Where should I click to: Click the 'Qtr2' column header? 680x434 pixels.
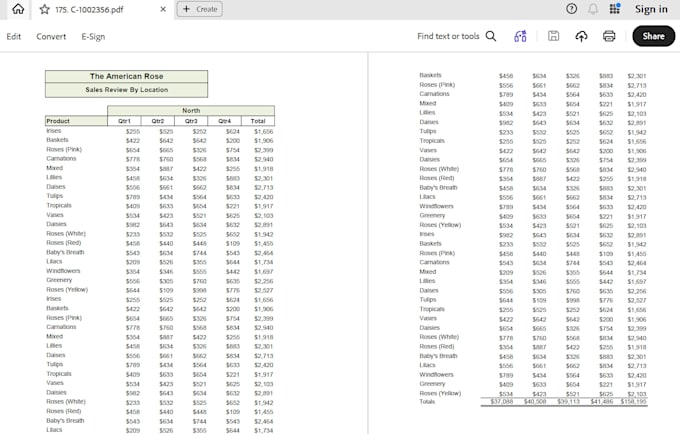(158, 121)
